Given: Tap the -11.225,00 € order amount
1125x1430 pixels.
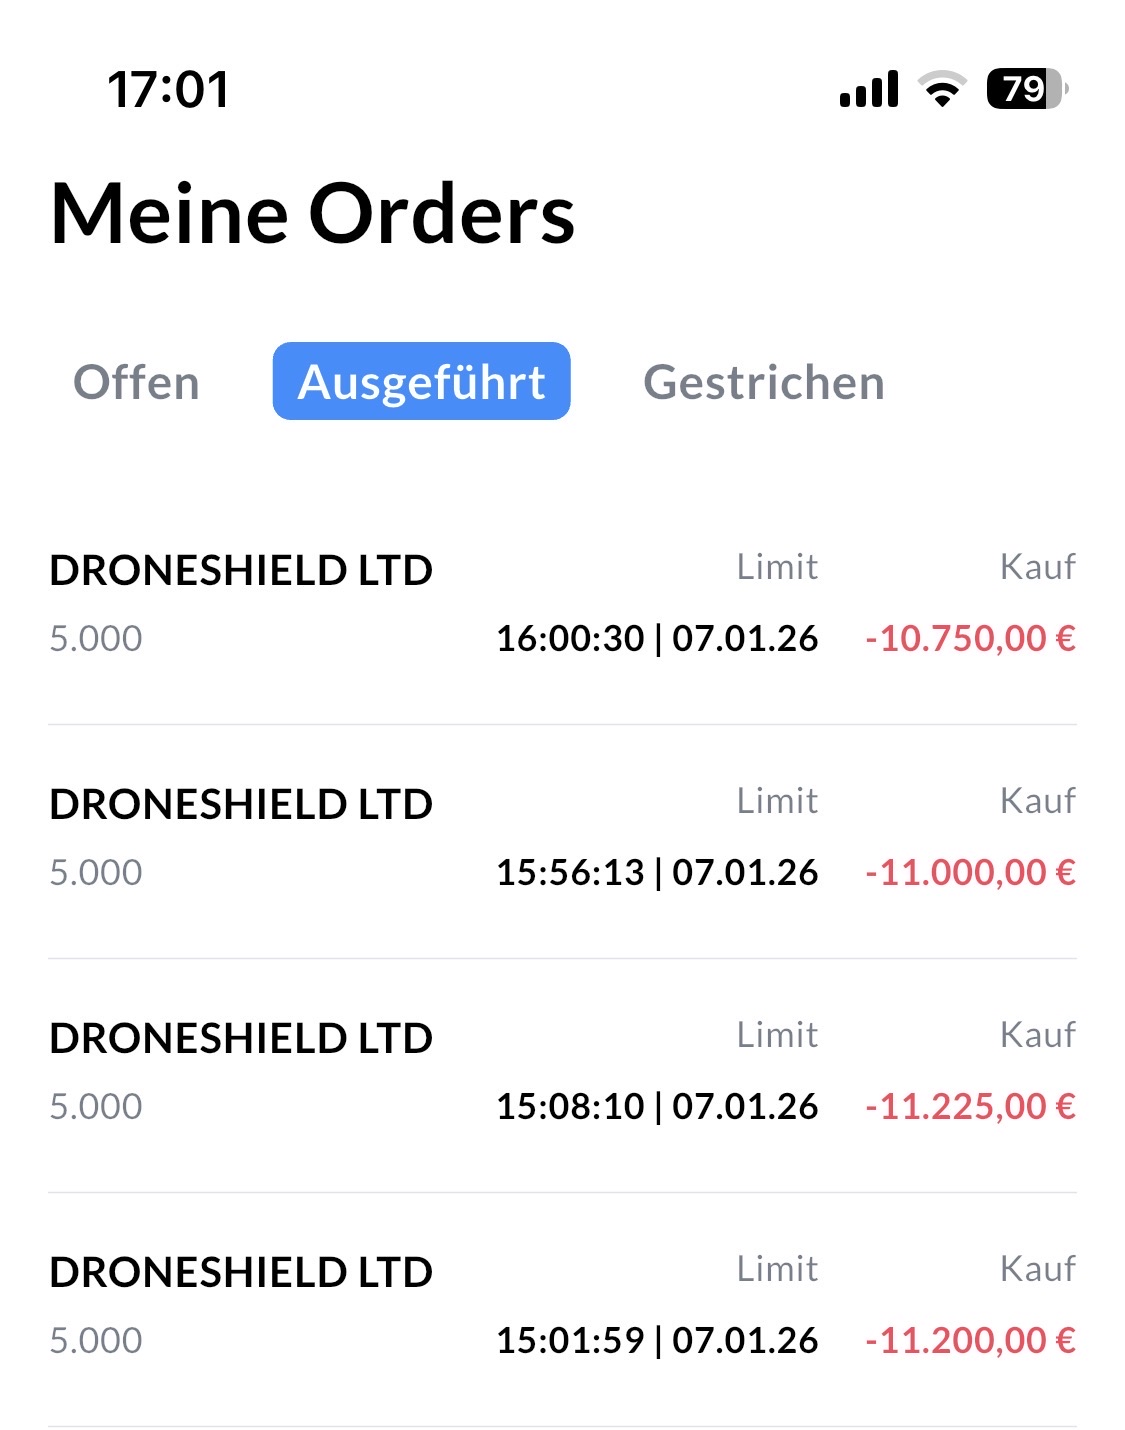Looking at the screenshot, I should click(970, 1106).
